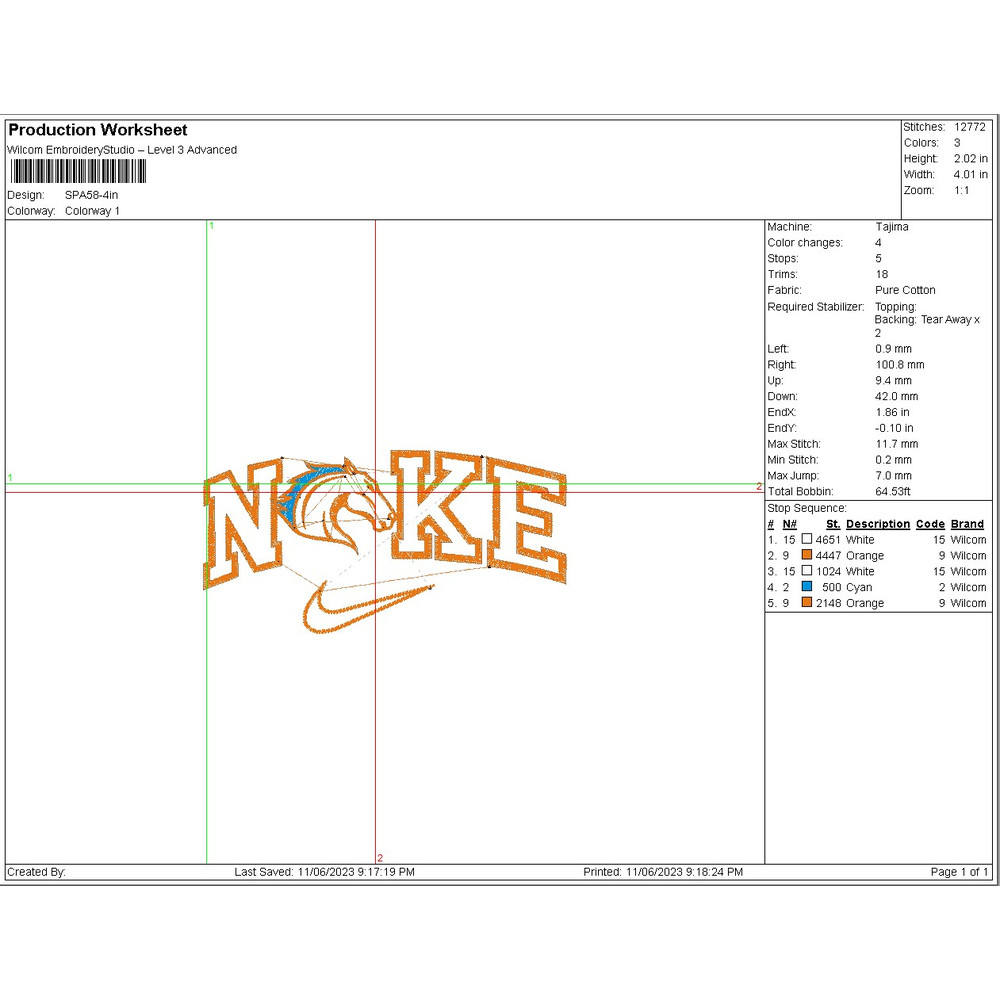Click the Page 1 of 1 footer text
The width and height of the screenshot is (1000, 1000).
(x=959, y=872)
